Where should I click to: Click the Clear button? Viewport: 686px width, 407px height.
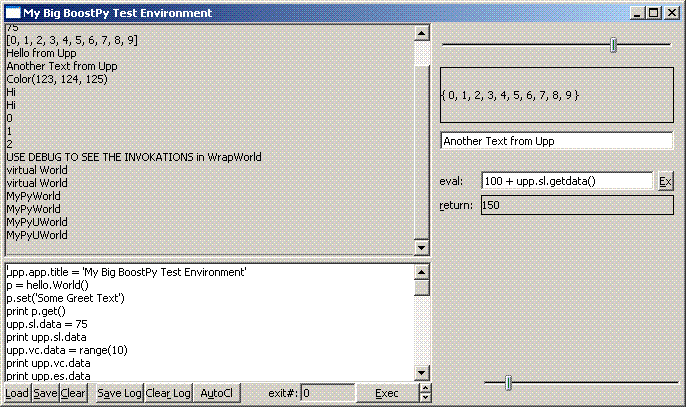pos(73,393)
